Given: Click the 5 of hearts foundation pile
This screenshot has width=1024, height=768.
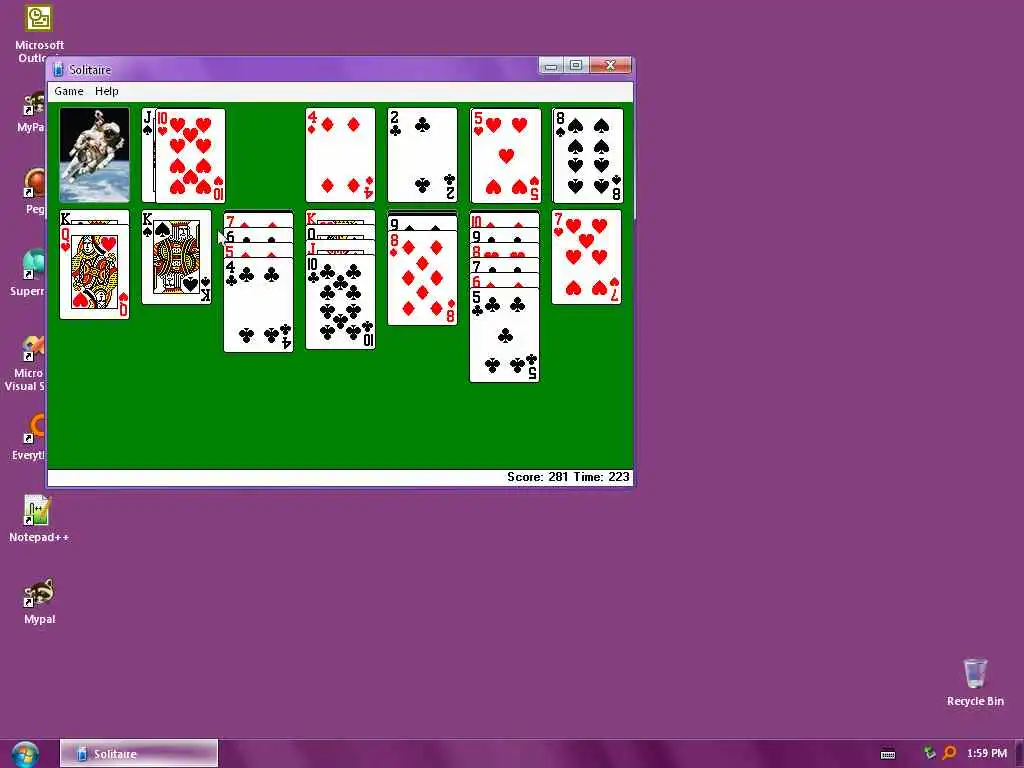Looking at the screenshot, I should pos(505,155).
